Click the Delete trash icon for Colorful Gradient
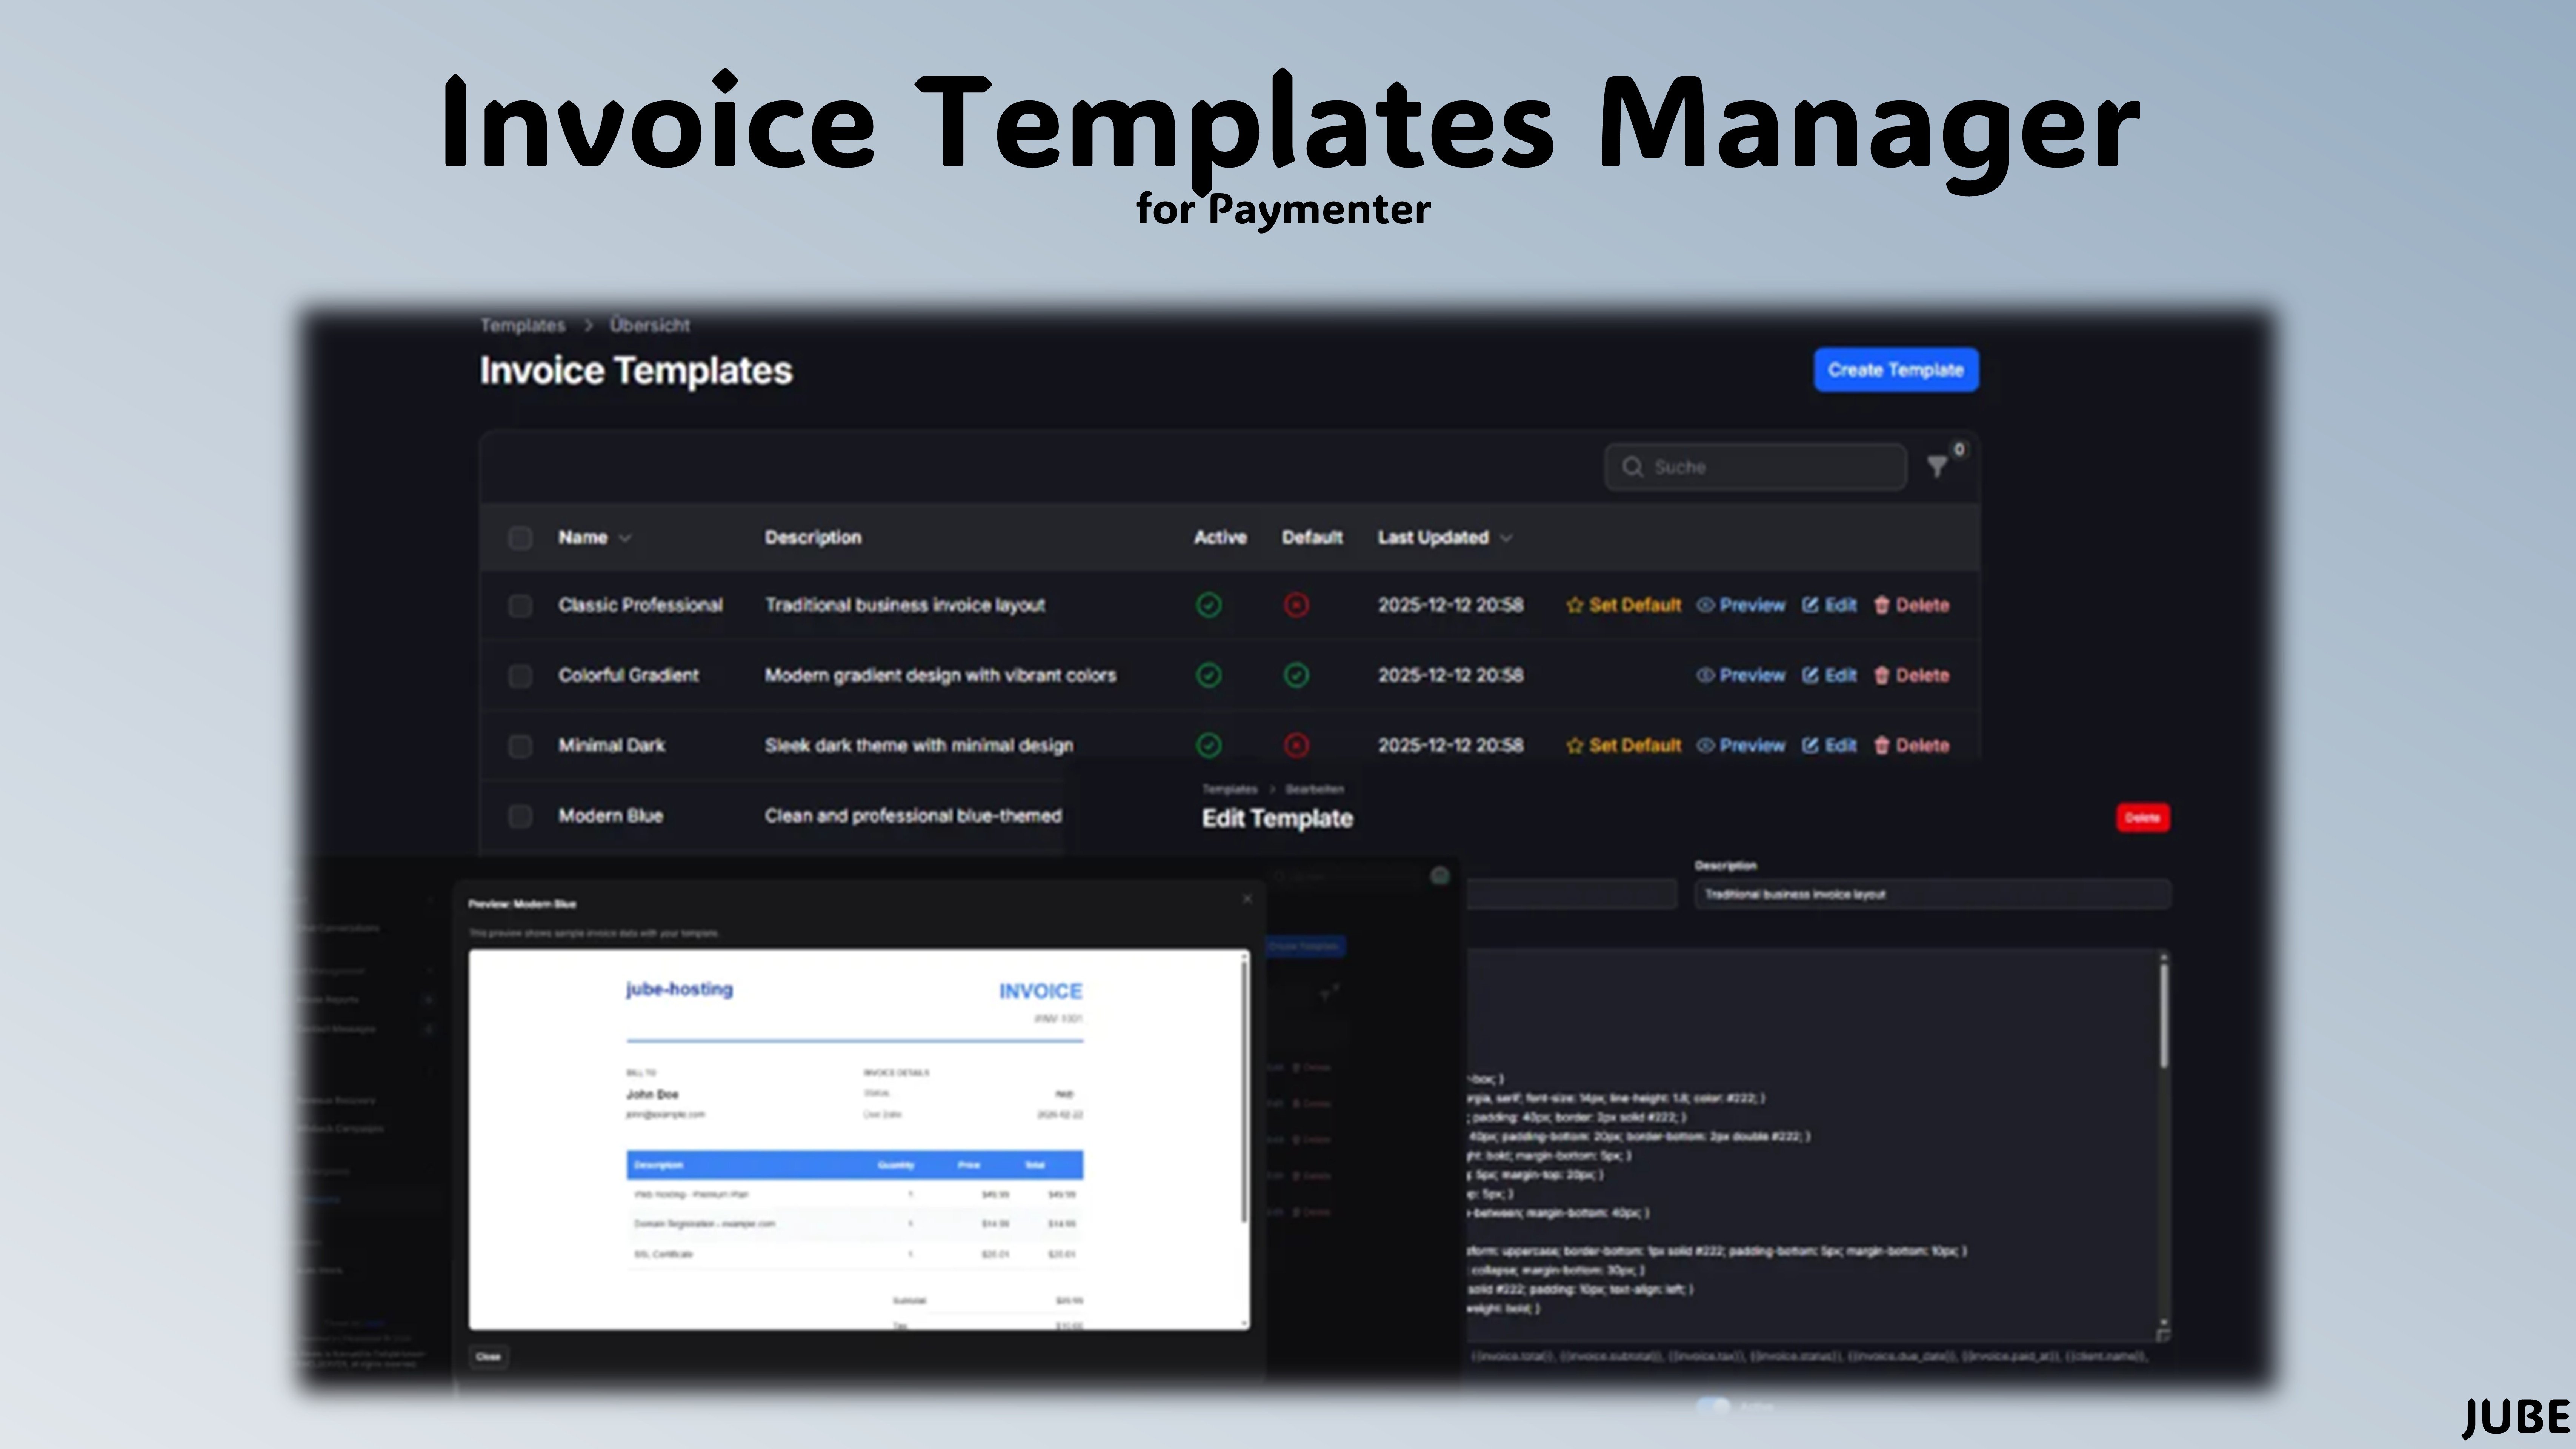This screenshot has width=2576, height=1449. click(1884, 675)
